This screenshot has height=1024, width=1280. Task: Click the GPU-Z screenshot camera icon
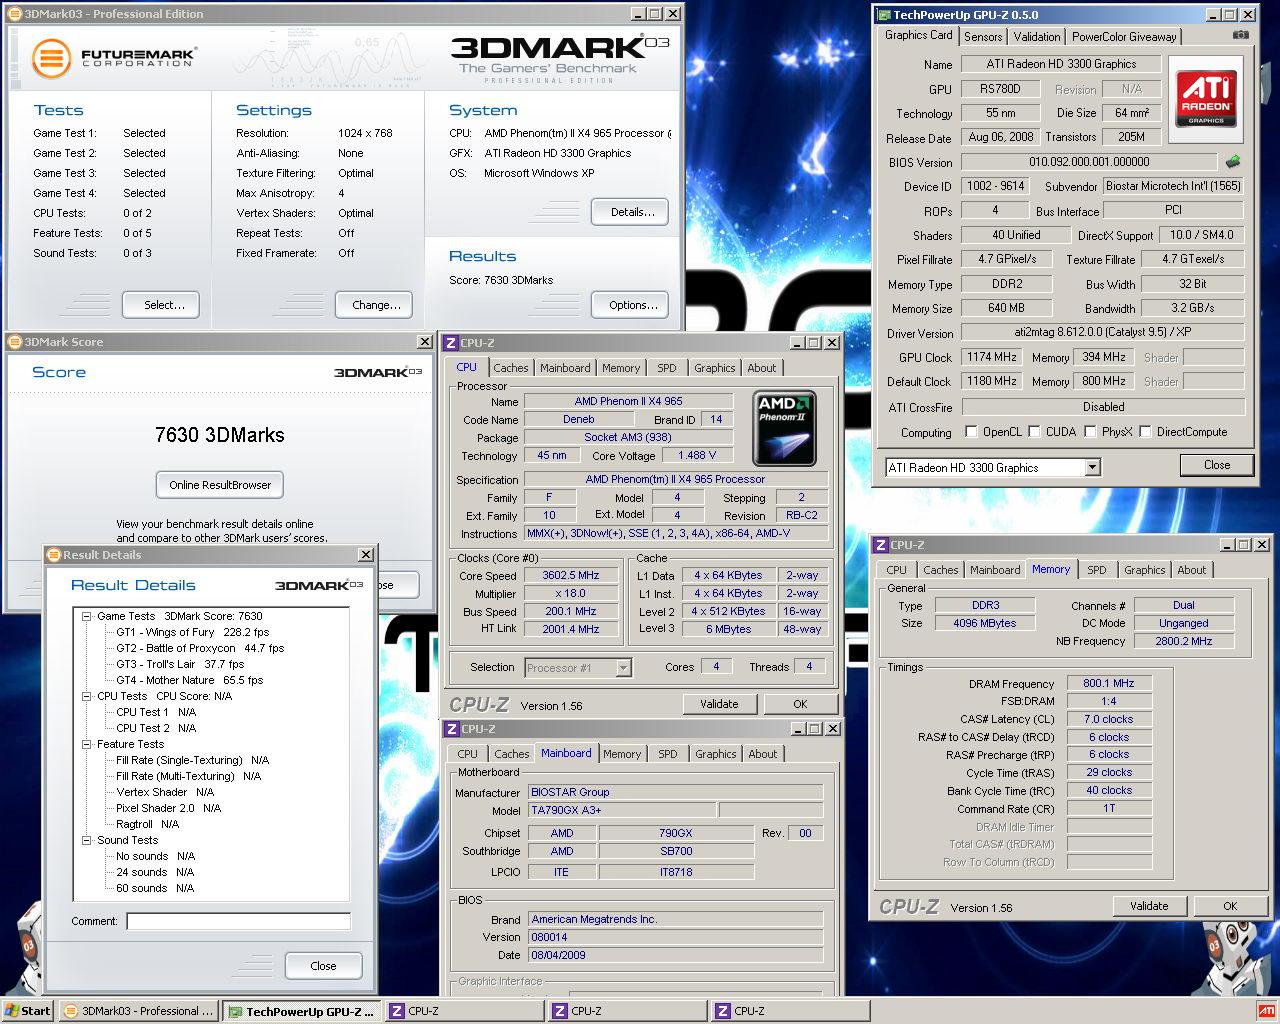click(1240, 35)
